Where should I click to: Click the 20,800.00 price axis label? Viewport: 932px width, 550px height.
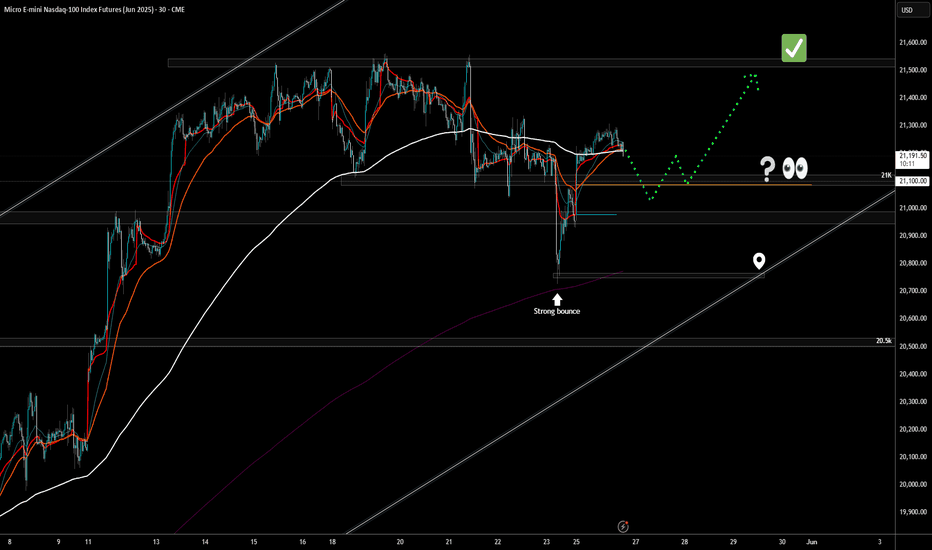pyautogui.click(x=913, y=263)
